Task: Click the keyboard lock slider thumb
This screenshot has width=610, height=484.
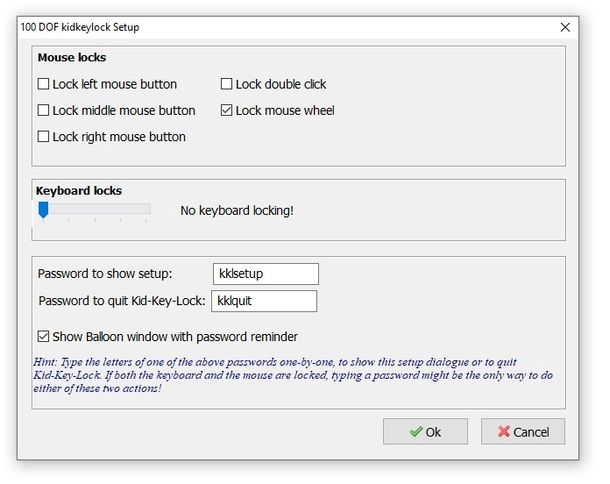Action: click(x=43, y=210)
